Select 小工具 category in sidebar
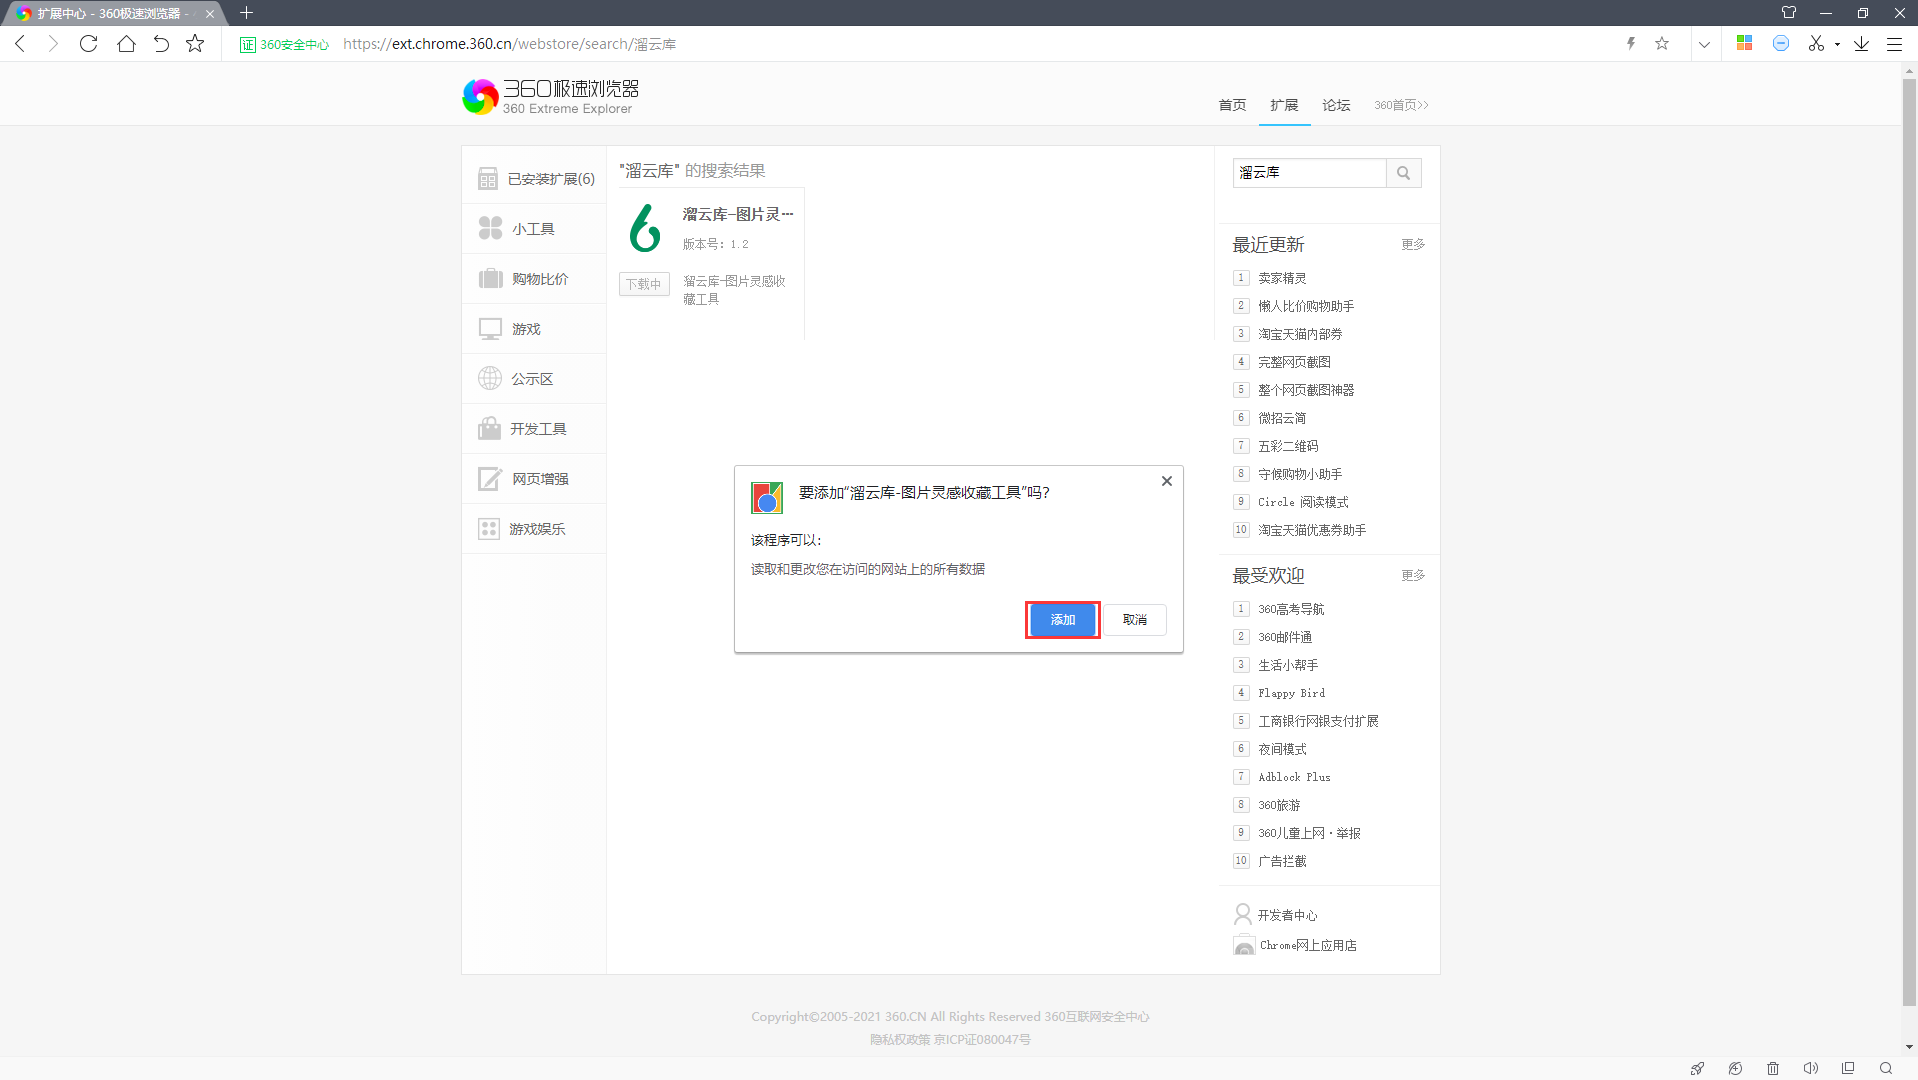Image resolution: width=1918 pixels, height=1080 pixels. click(535, 229)
